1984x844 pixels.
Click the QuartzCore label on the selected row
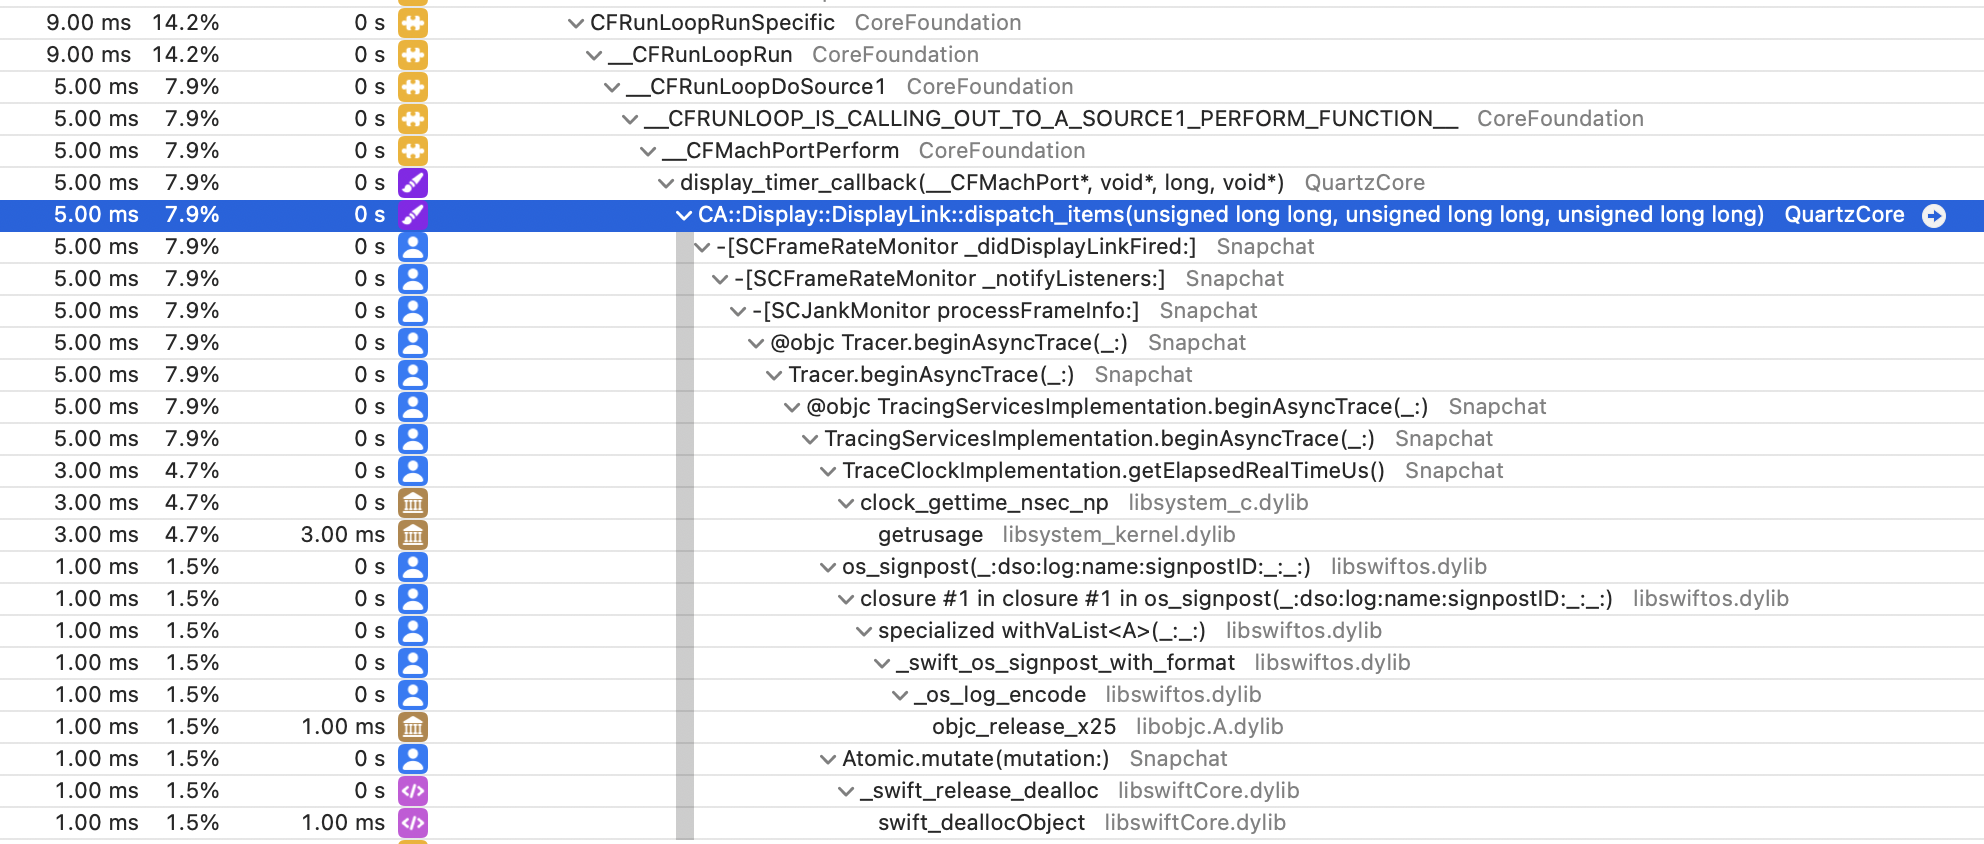point(1844,215)
